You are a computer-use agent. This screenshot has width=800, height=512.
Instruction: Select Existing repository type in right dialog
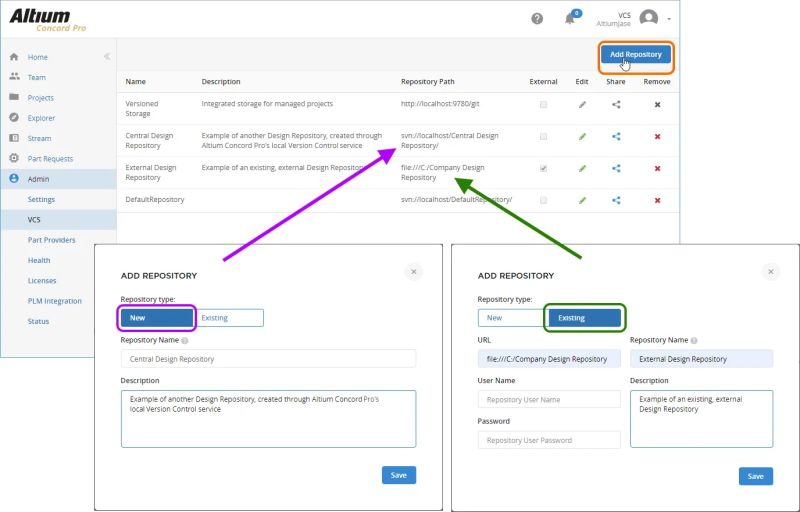tap(585, 318)
